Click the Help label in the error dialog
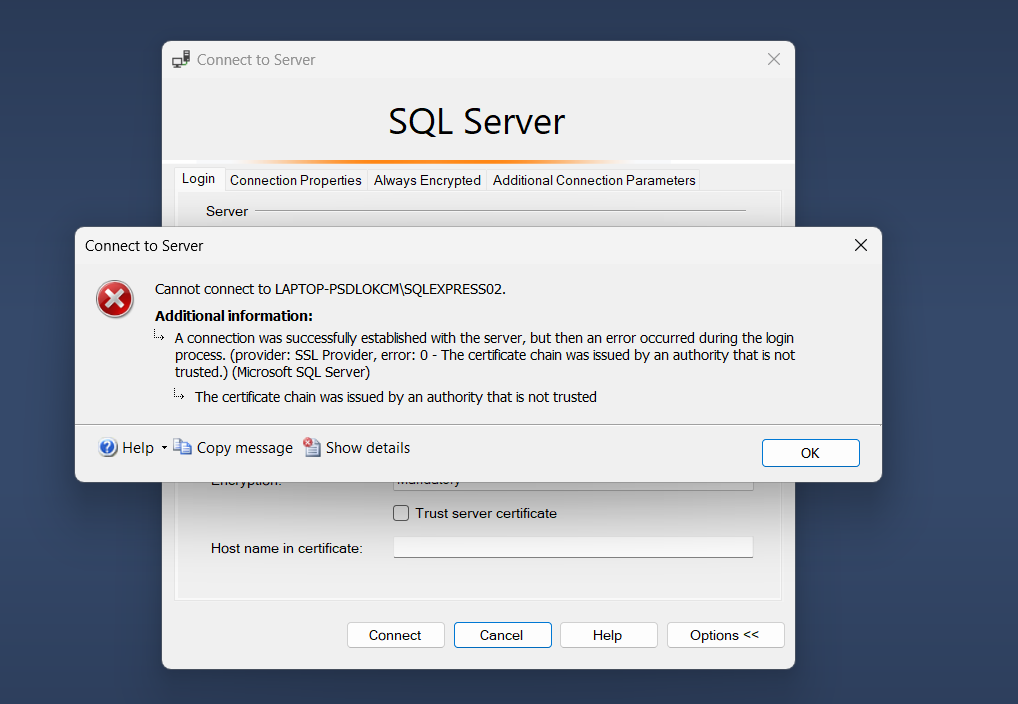The image size is (1018, 704). click(138, 448)
